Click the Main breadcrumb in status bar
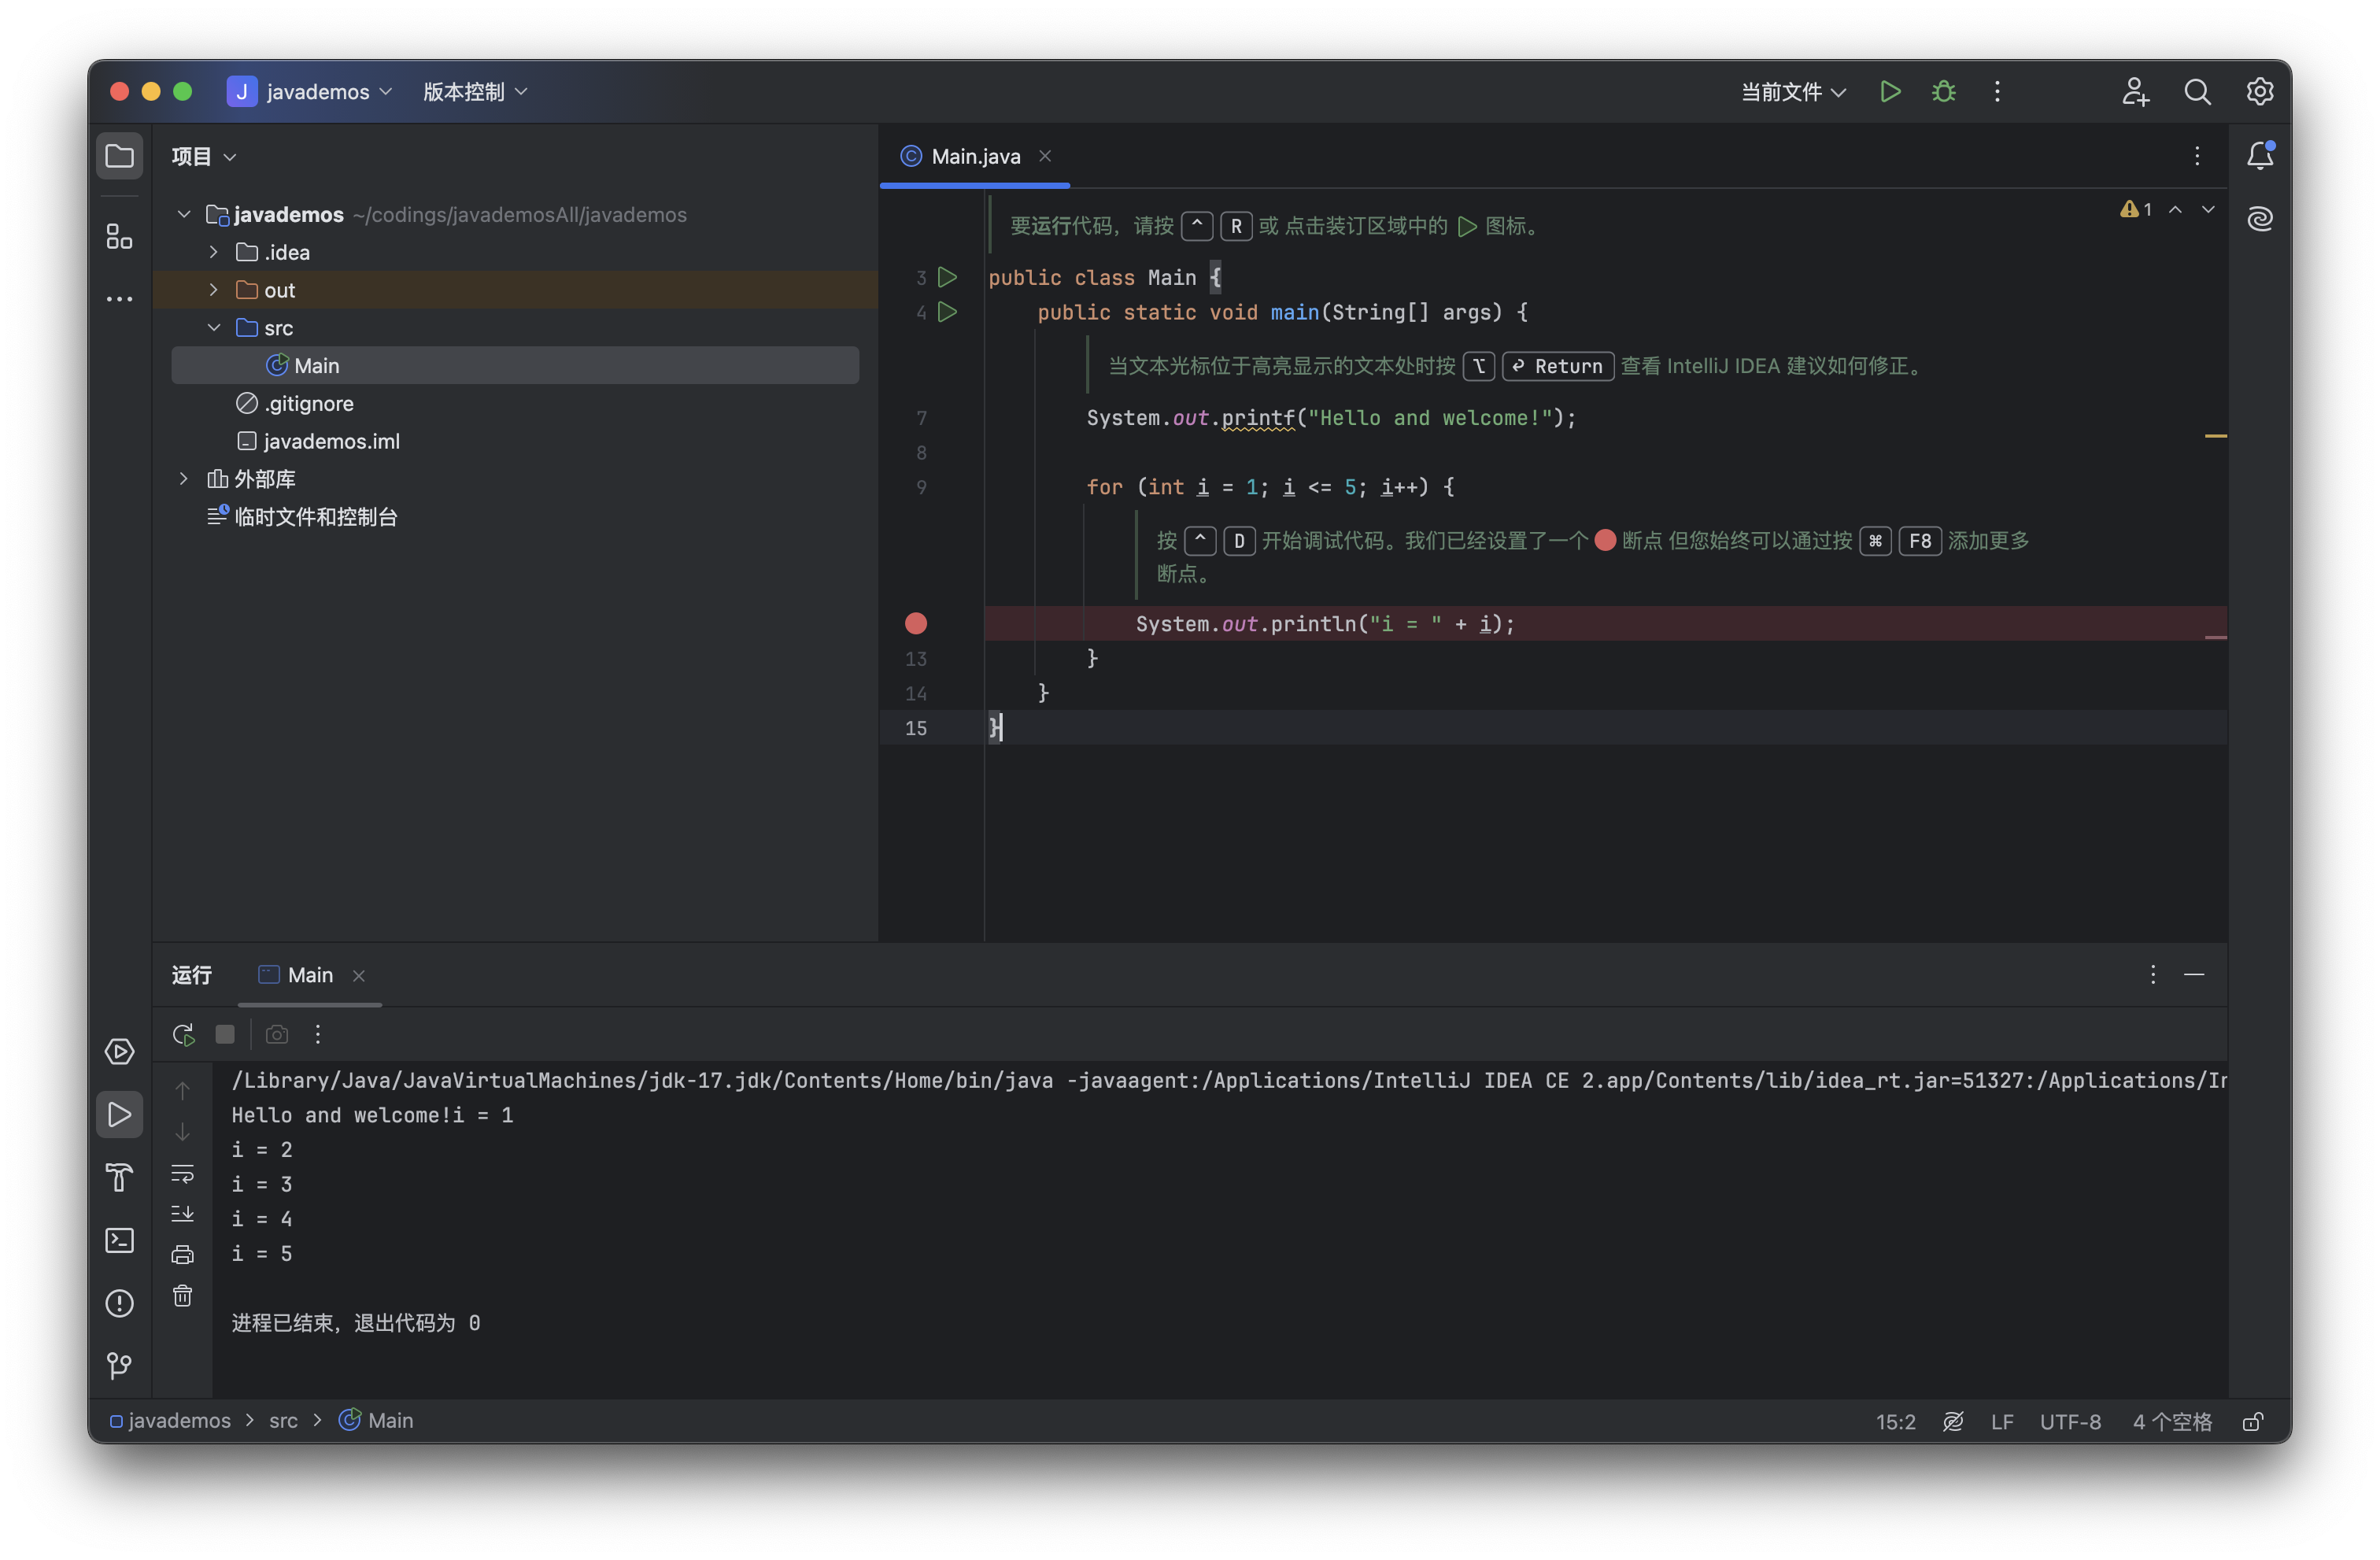This screenshot has width=2380, height=1560. (x=377, y=1420)
